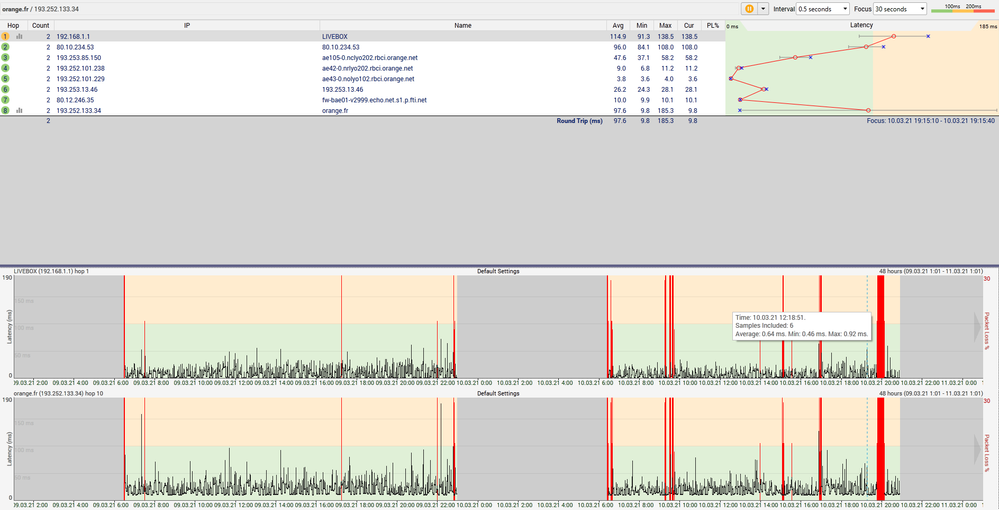Toggle the timeline graph icon for hop 8
999x510 pixels.
19,110
